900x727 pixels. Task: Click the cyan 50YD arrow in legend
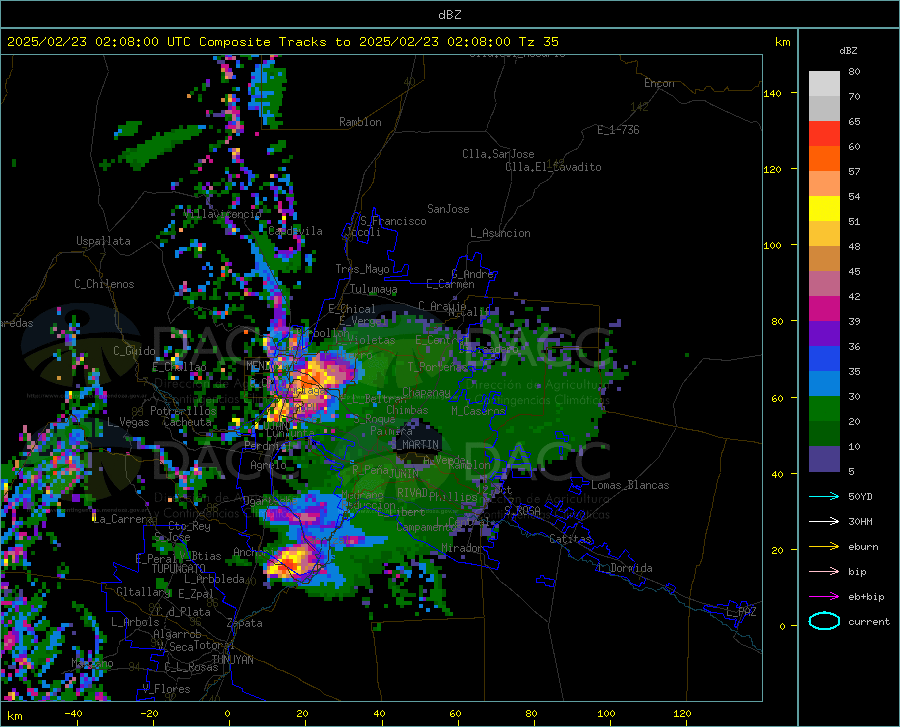pos(824,496)
